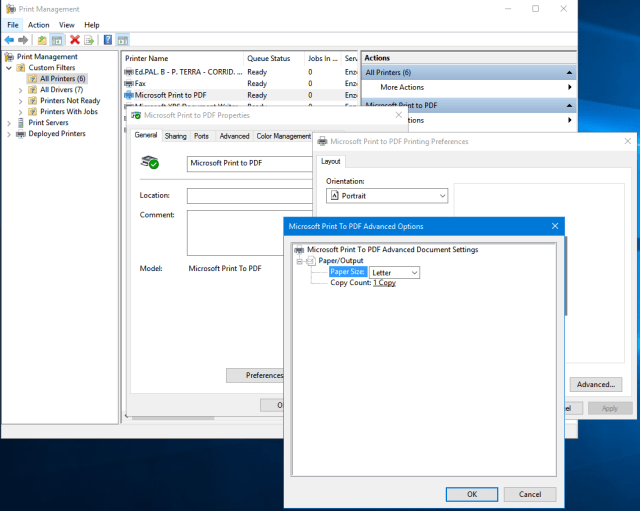Click the Export List toolbar icon
The height and width of the screenshot is (511, 640).
click(89, 40)
